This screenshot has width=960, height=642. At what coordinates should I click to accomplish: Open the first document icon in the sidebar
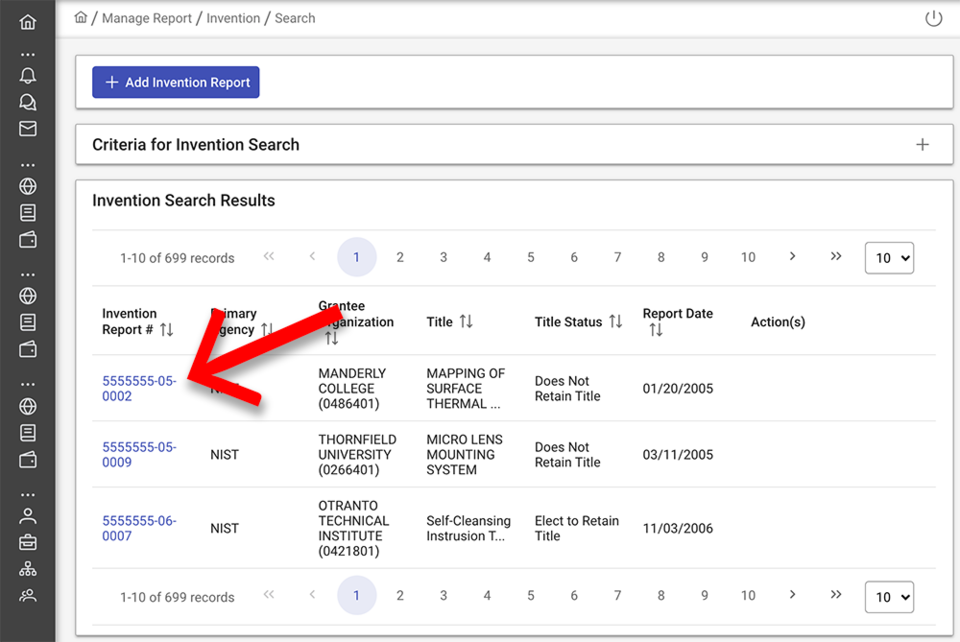[x=27, y=212]
